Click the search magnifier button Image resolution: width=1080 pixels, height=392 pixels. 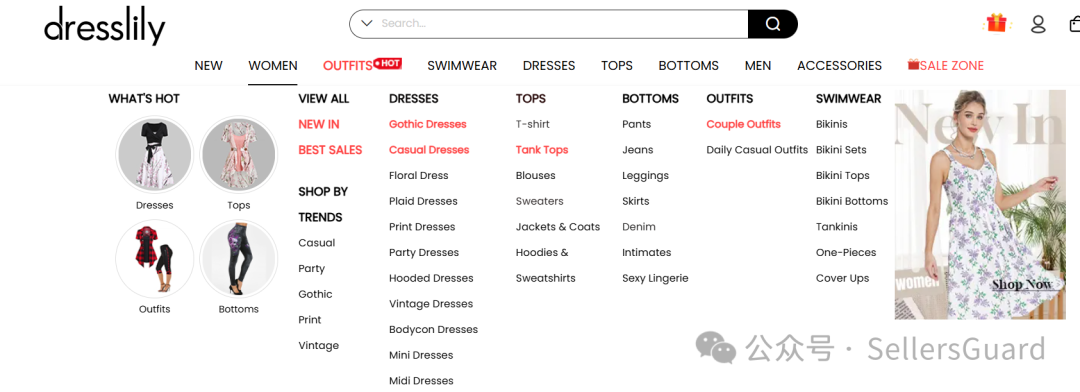pyautogui.click(x=773, y=24)
